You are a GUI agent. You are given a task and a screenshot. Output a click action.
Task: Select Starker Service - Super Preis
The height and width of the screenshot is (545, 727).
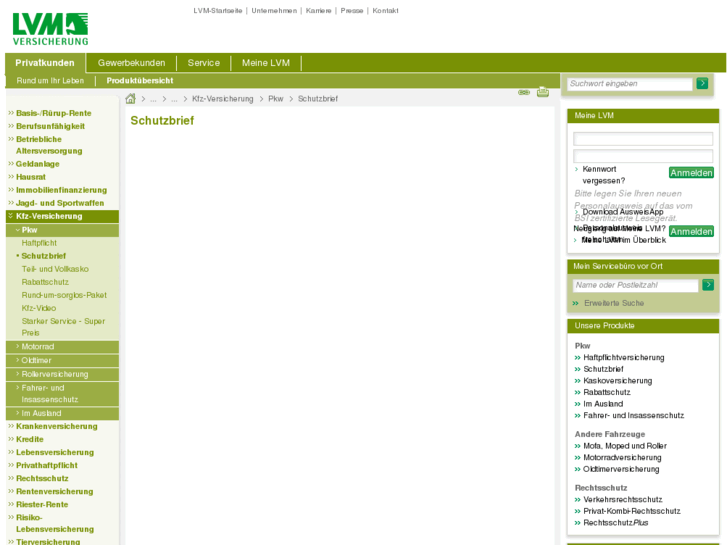tap(63, 327)
